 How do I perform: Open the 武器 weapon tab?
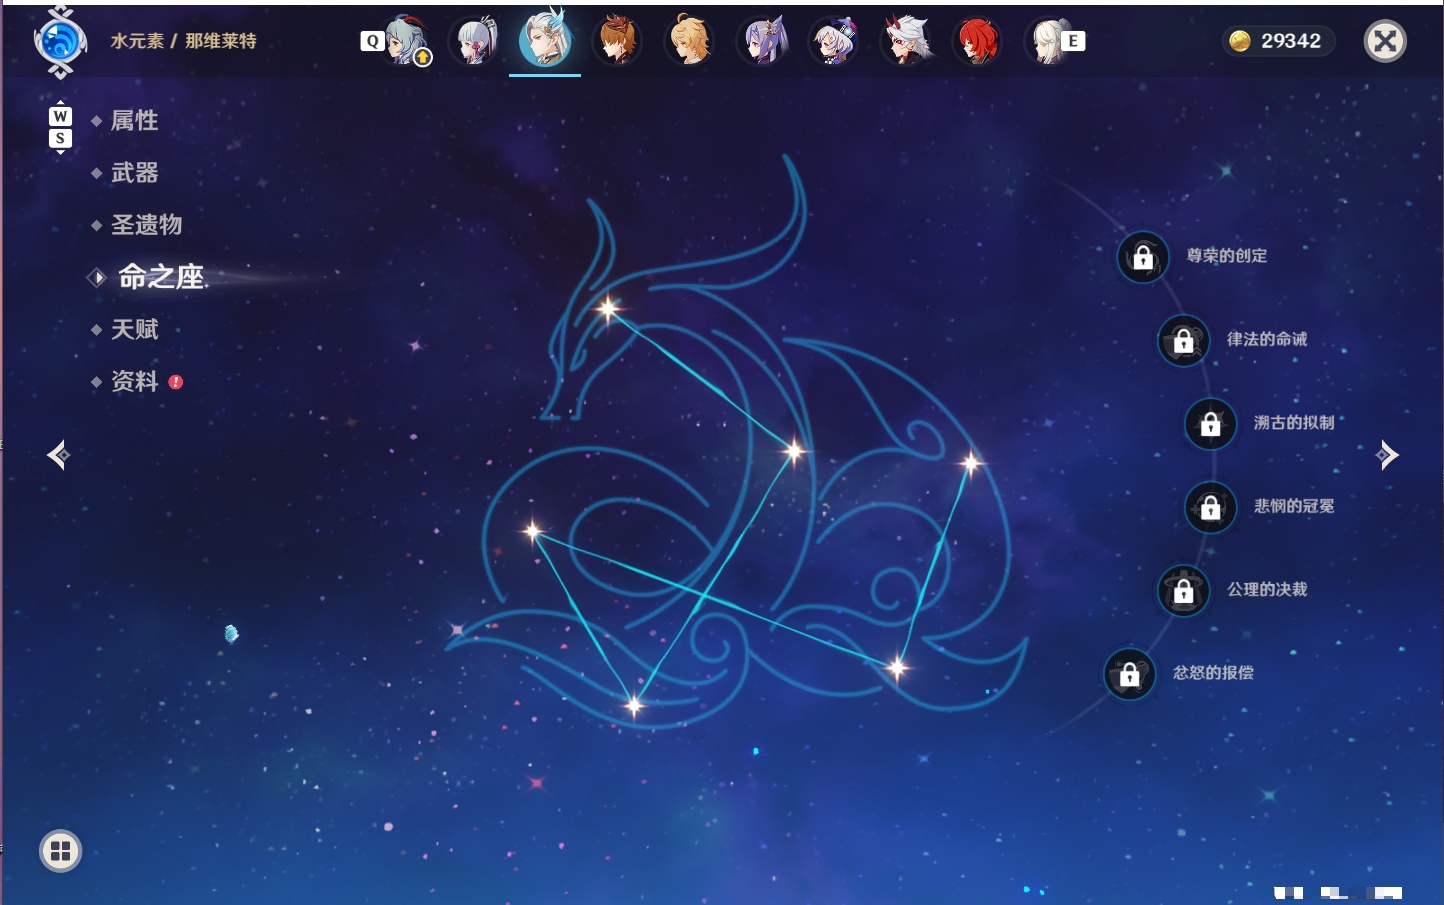pyautogui.click(x=134, y=173)
